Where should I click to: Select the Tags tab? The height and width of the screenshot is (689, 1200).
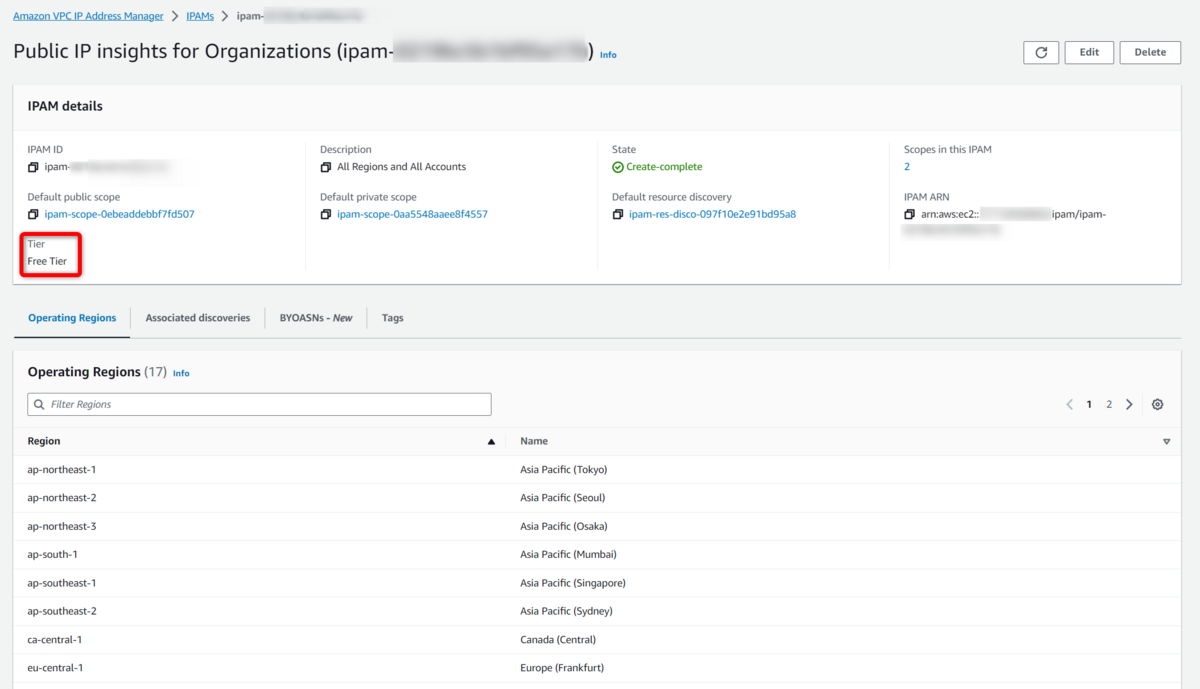[x=393, y=318]
